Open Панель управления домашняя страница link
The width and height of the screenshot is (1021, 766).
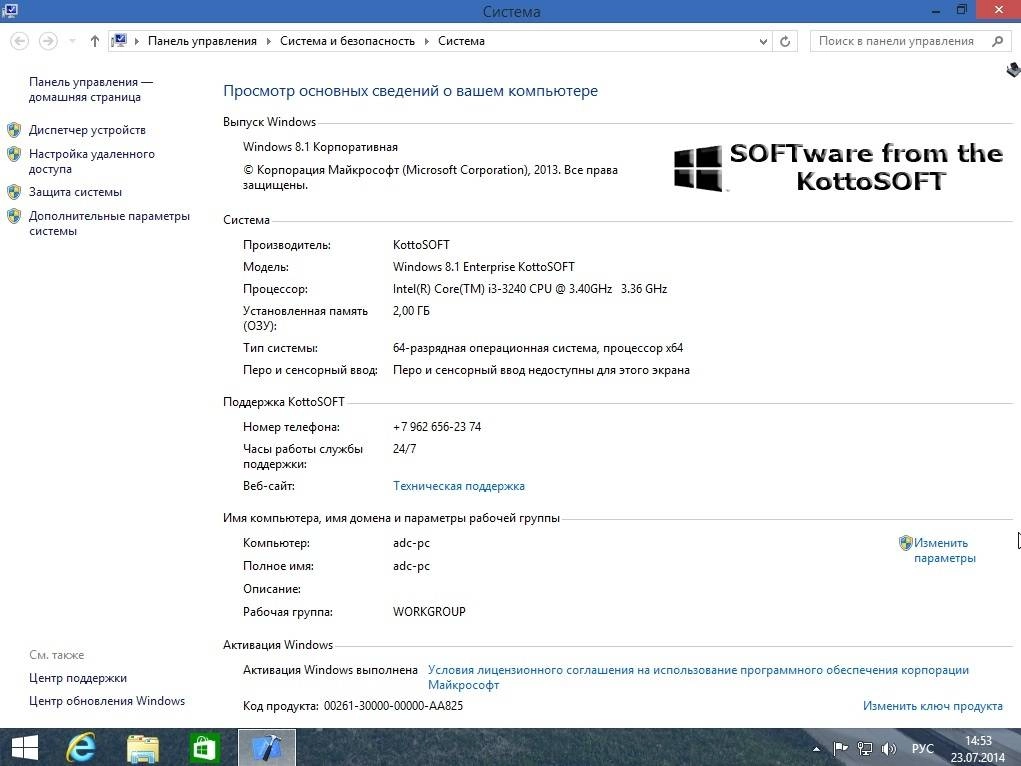(91, 89)
